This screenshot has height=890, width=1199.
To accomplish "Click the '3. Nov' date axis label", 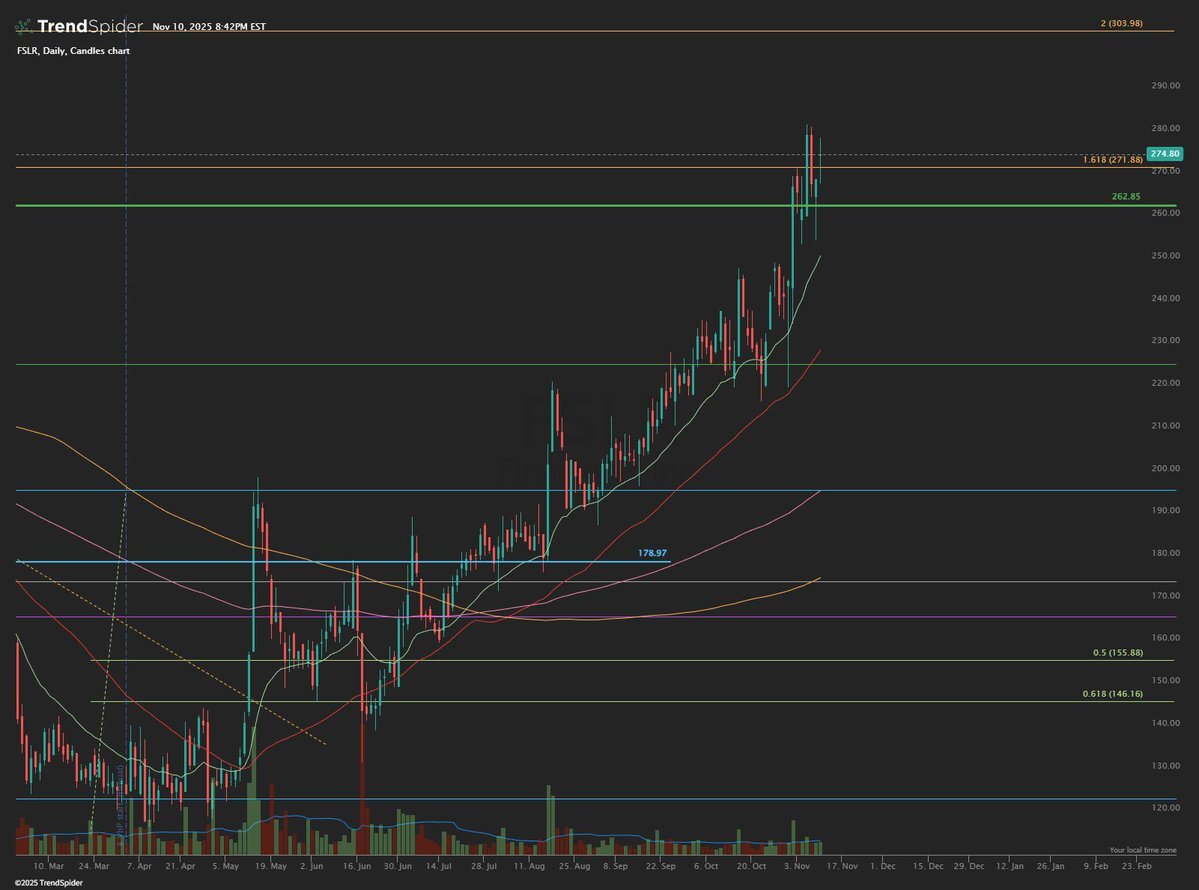I will click(x=796, y=866).
